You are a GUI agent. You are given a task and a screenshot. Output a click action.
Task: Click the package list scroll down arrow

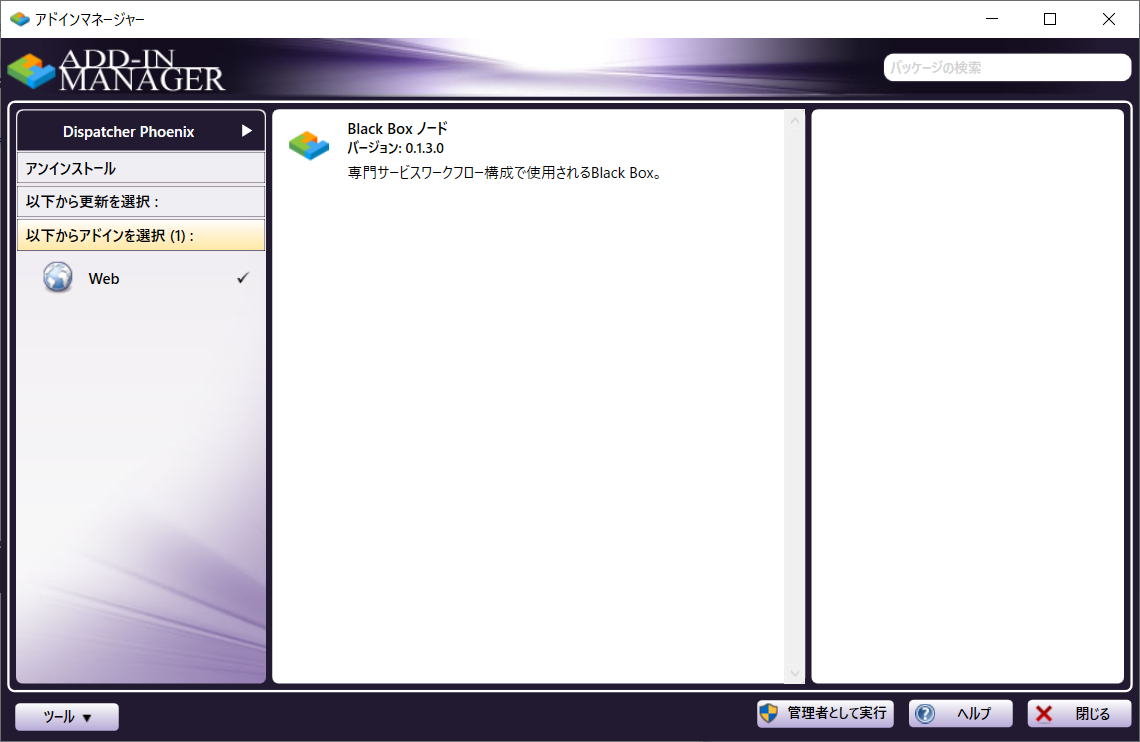(795, 673)
